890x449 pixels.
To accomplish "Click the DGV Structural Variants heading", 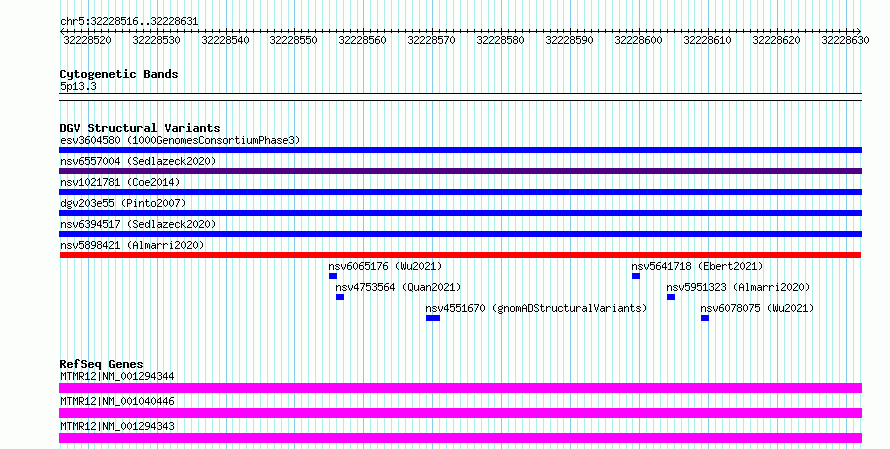I will click(140, 128).
